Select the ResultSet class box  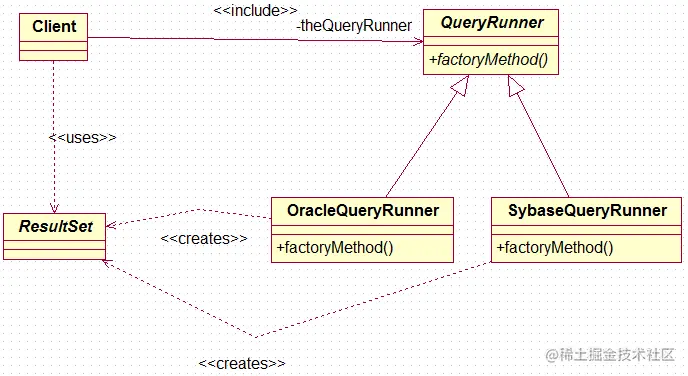(54, 236)
